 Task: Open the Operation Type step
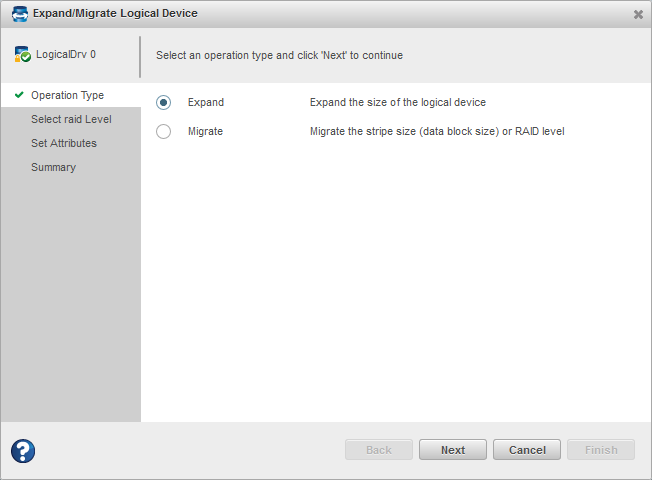coord(67,96)
